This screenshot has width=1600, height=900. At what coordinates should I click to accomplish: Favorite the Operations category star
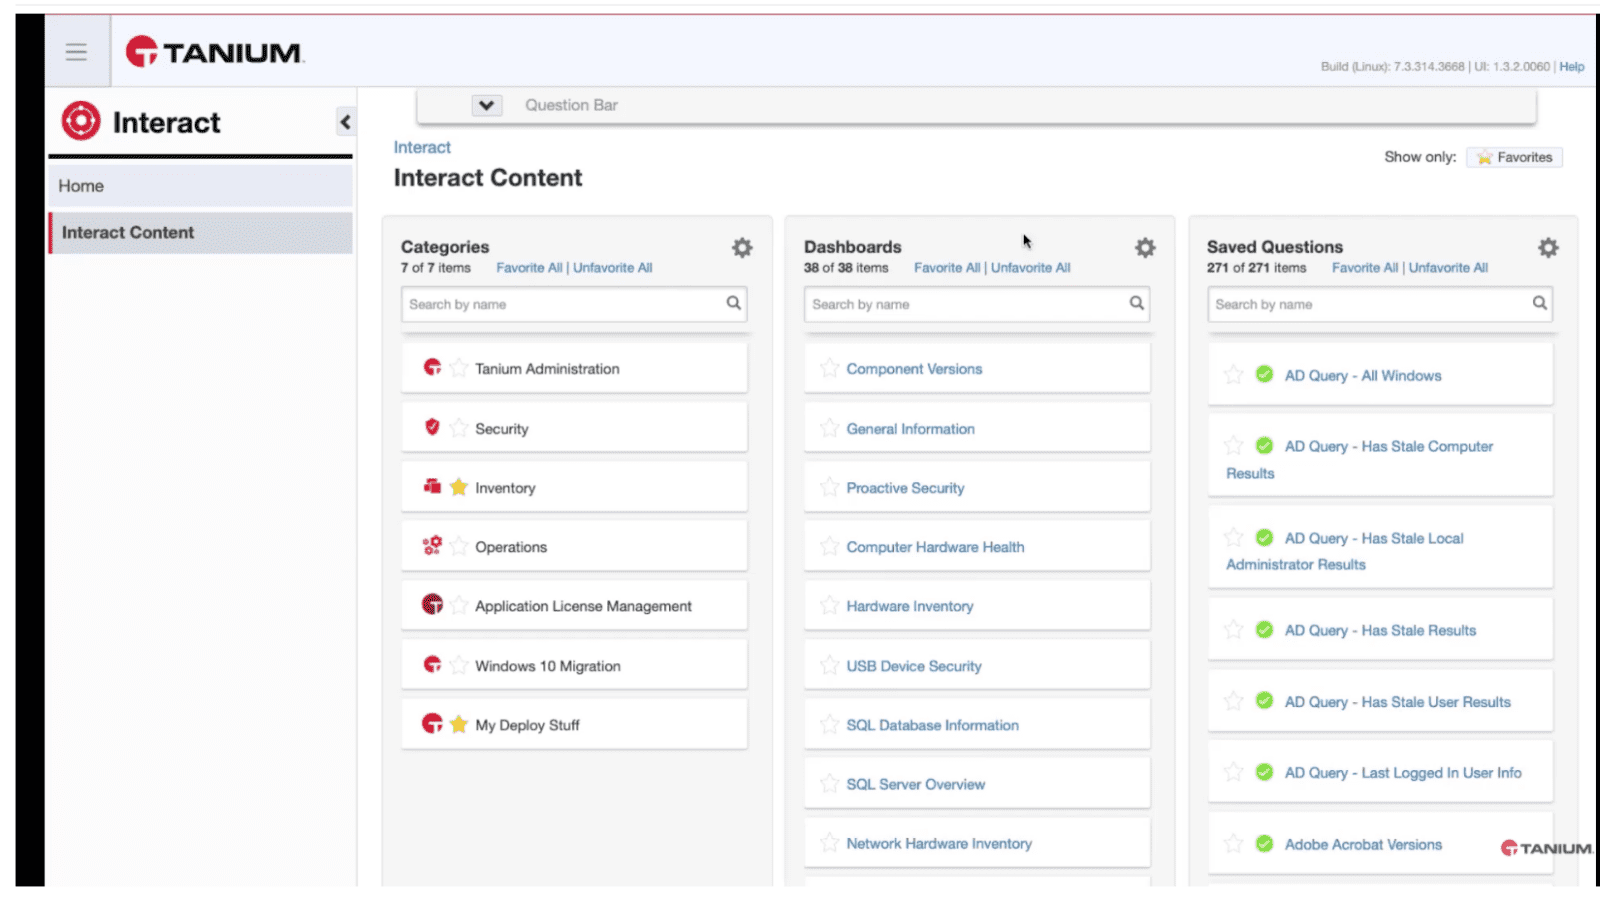458,546
